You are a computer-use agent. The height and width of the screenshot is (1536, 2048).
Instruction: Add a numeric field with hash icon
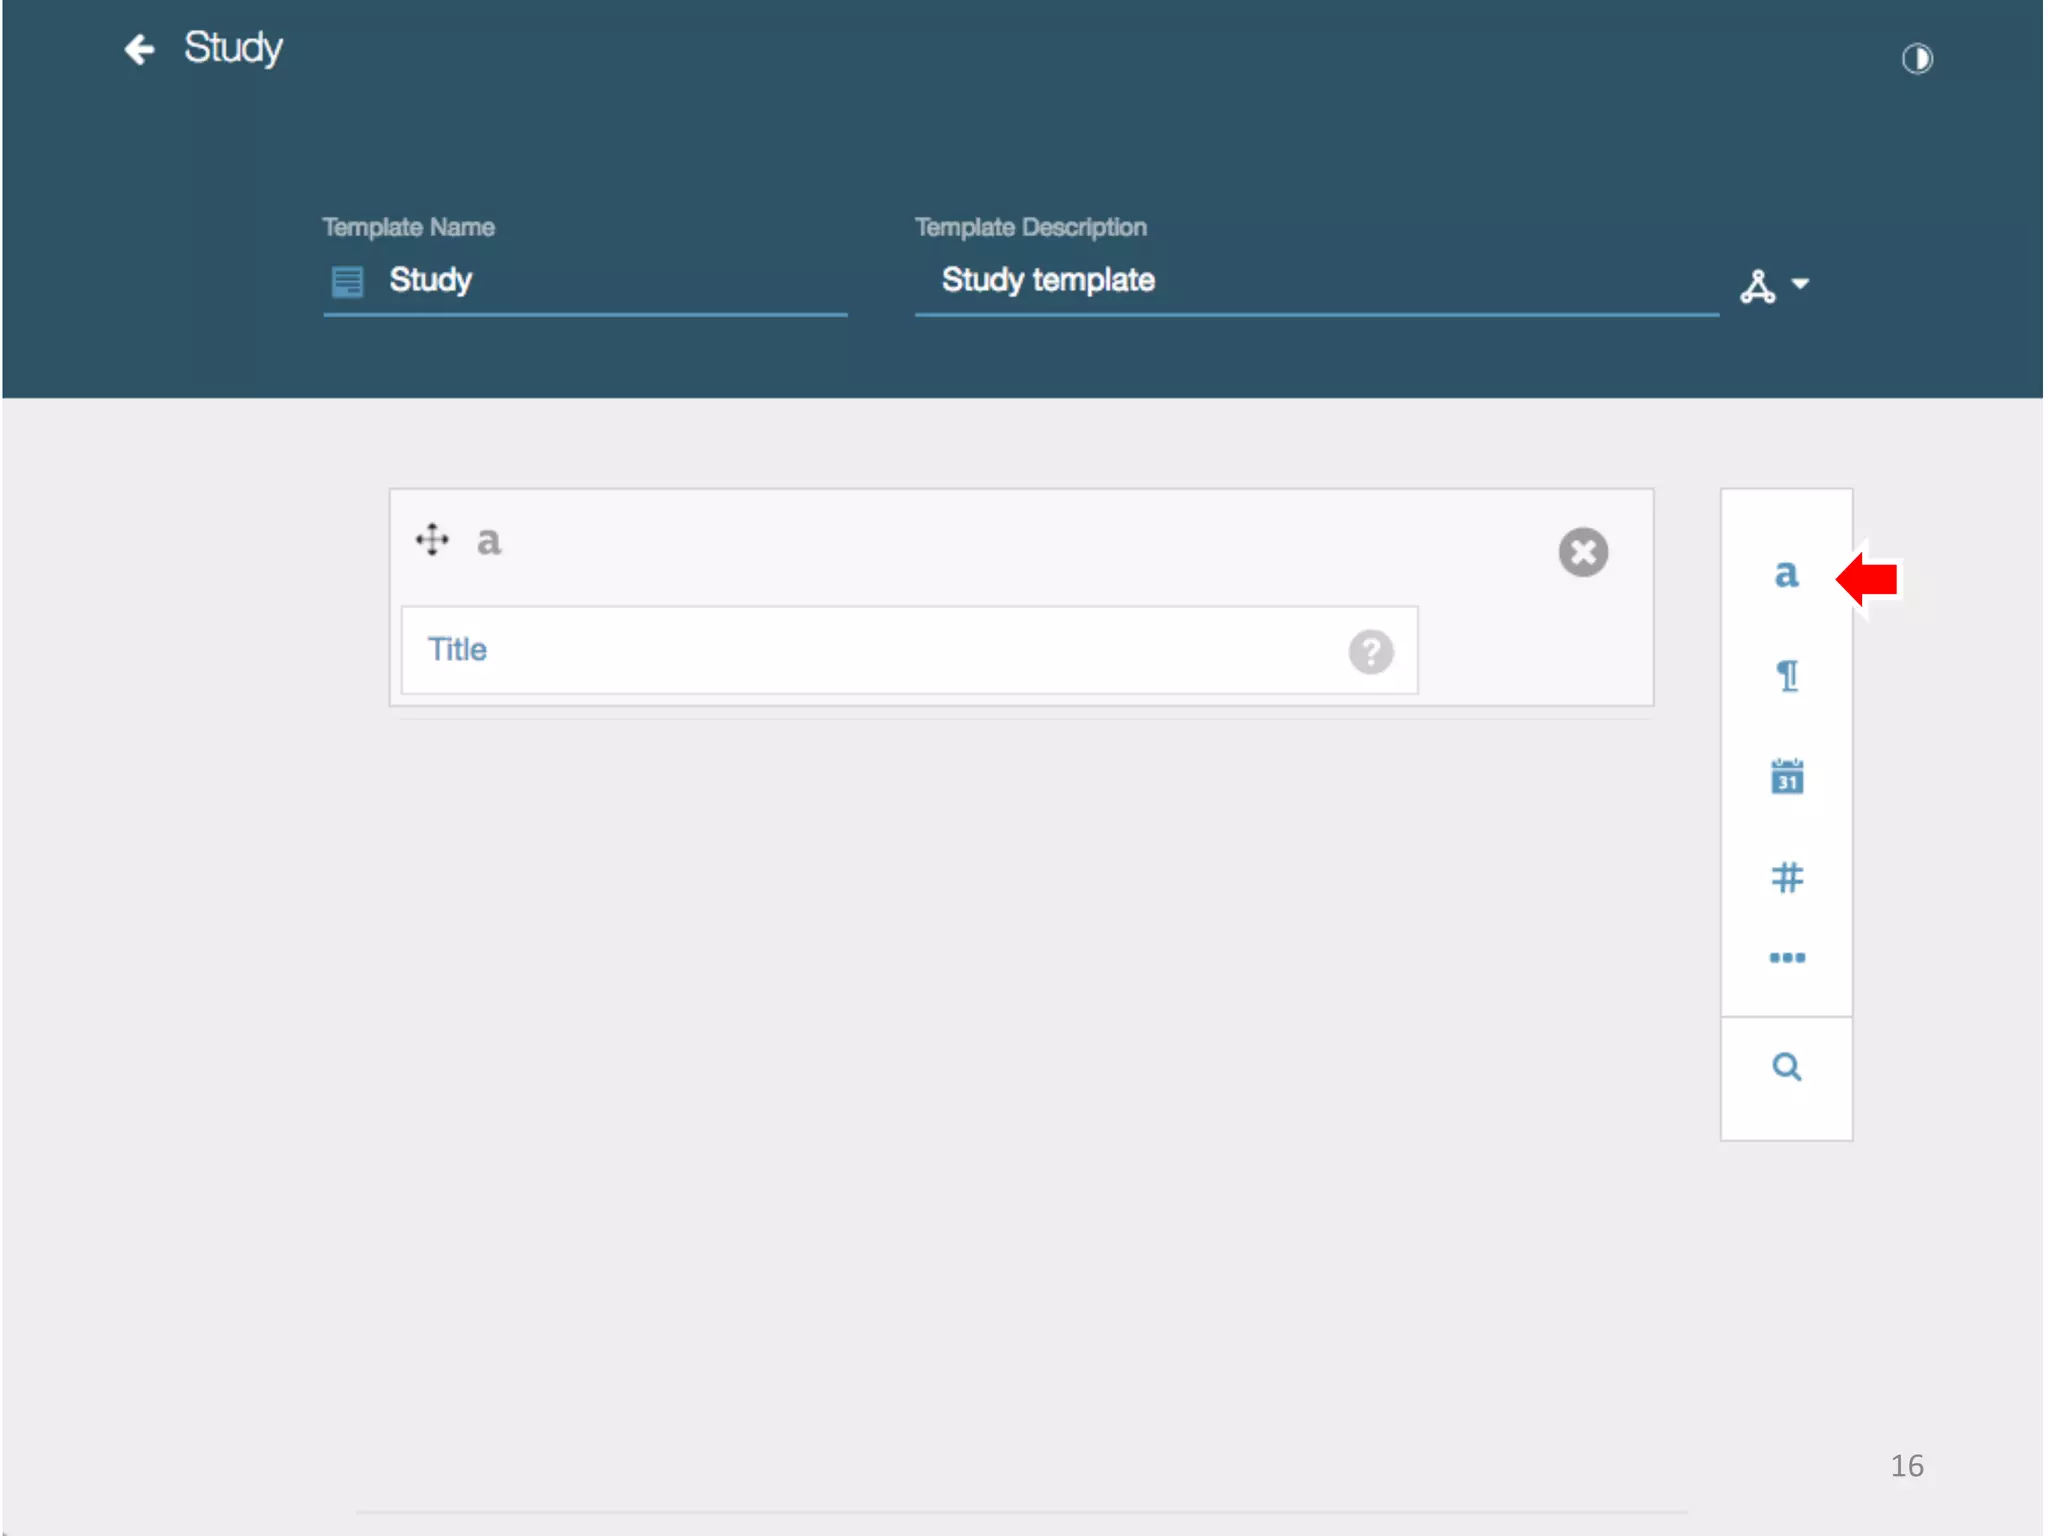[1787, 878]
